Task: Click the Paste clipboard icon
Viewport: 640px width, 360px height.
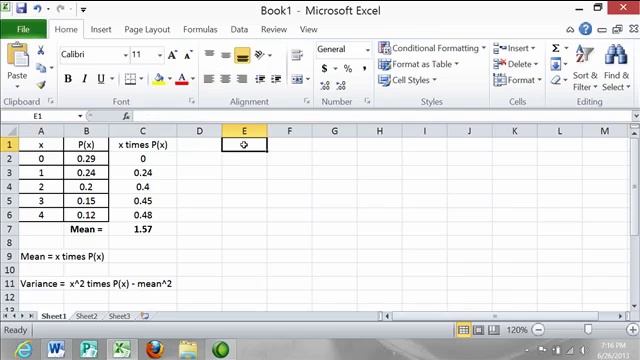Action: (x=18, y=55)
